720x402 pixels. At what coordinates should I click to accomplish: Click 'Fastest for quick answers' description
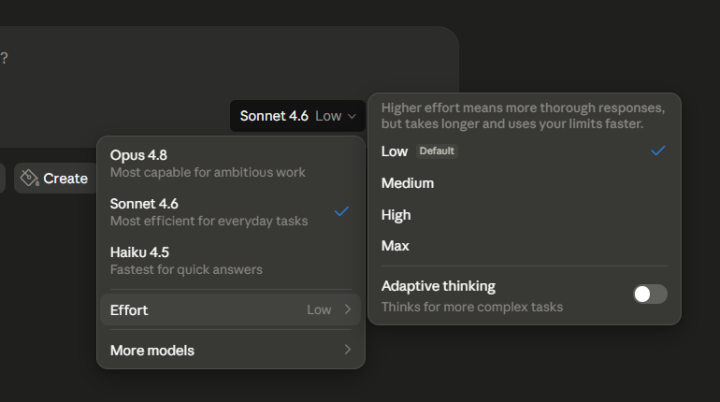[186, 270]
